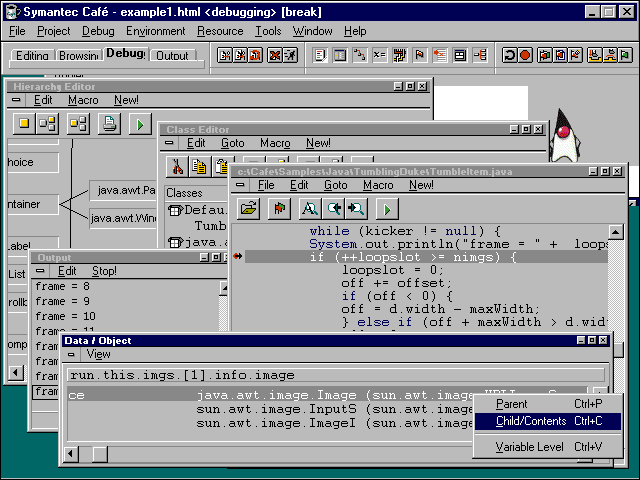Click the 'loopslot = 0;' code line
The height and width of the screenshot is (480, 640).
click(x=392, y=270)
